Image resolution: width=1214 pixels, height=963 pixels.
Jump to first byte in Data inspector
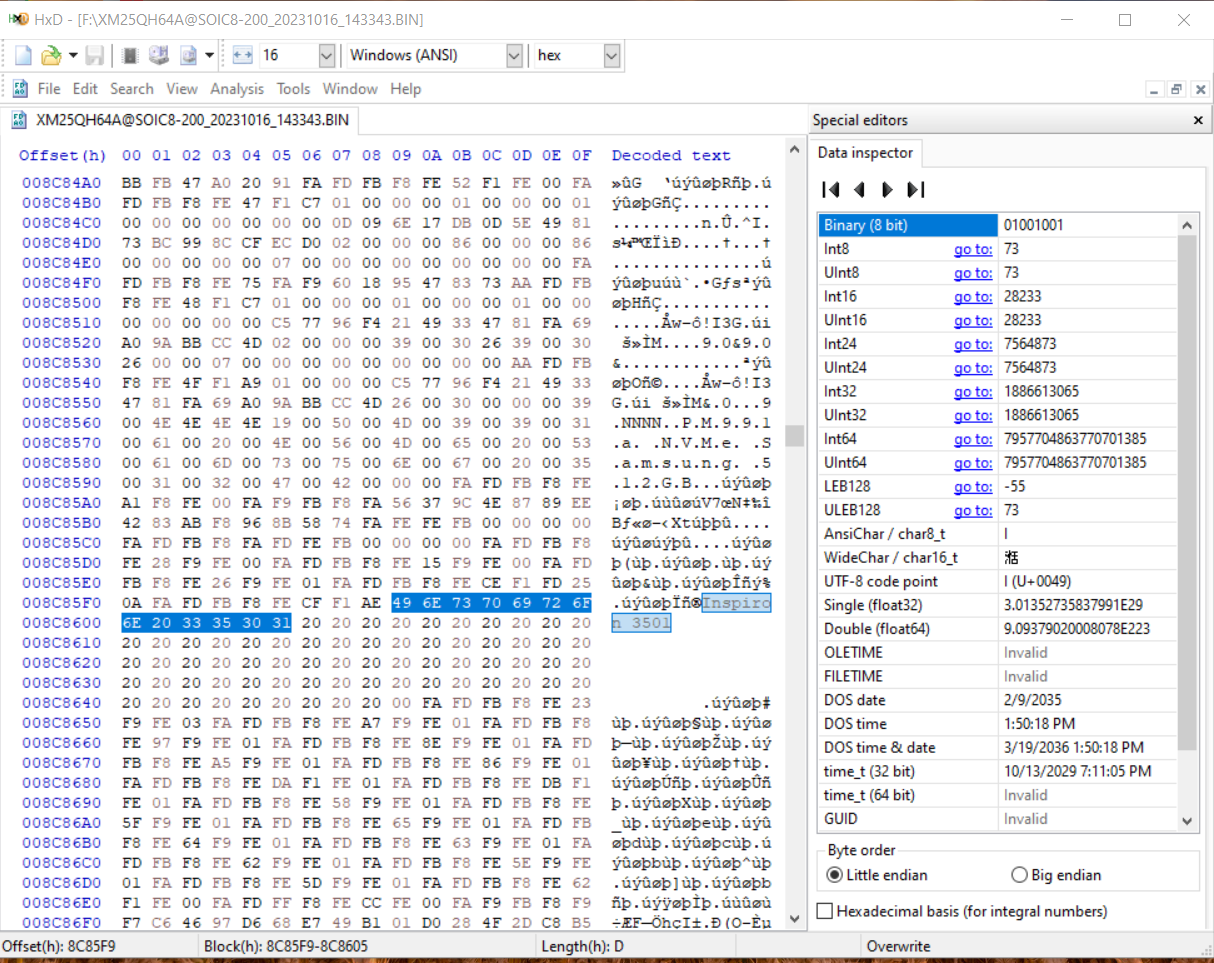tap(830, 189)
